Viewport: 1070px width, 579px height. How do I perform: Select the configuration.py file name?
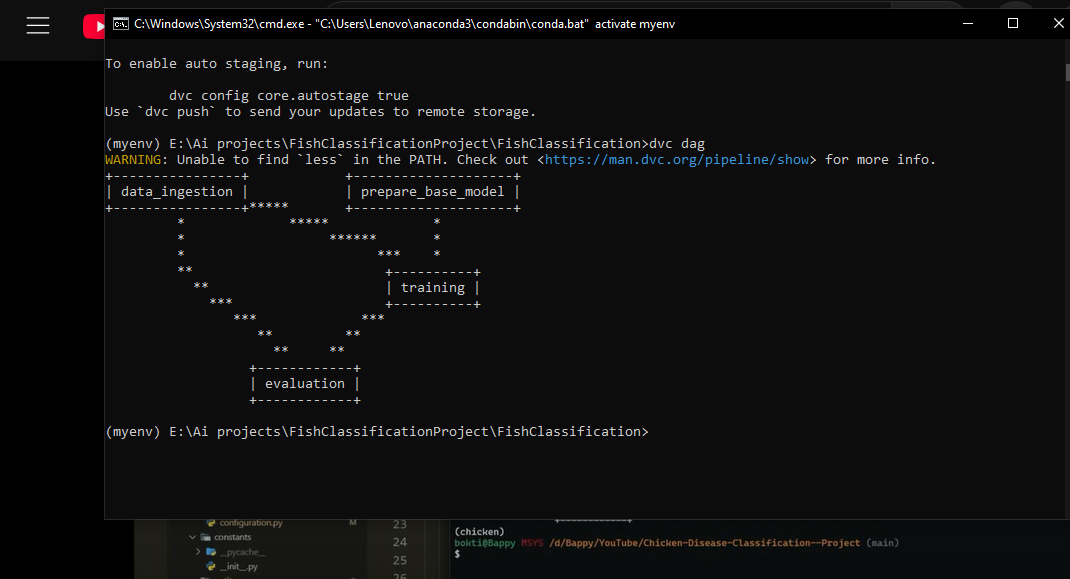tap(251, 523)
